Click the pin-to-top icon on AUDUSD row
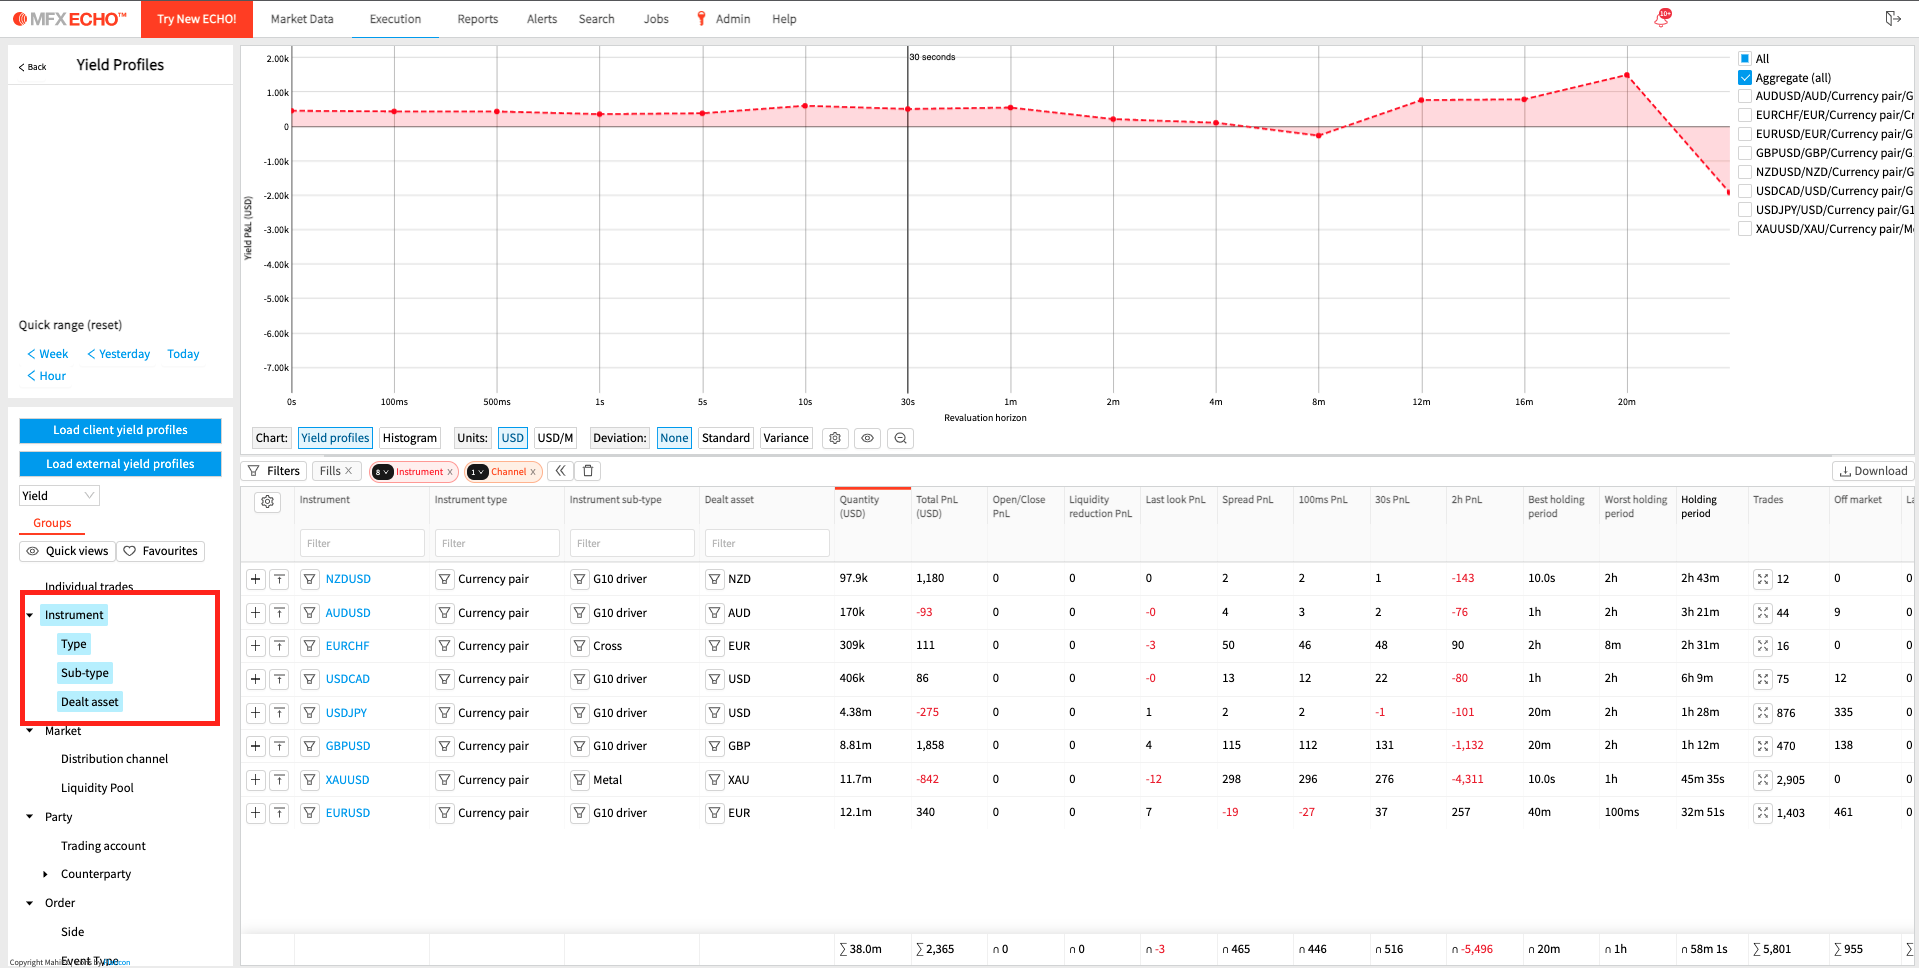1919x968 pixels. (280, 613)
